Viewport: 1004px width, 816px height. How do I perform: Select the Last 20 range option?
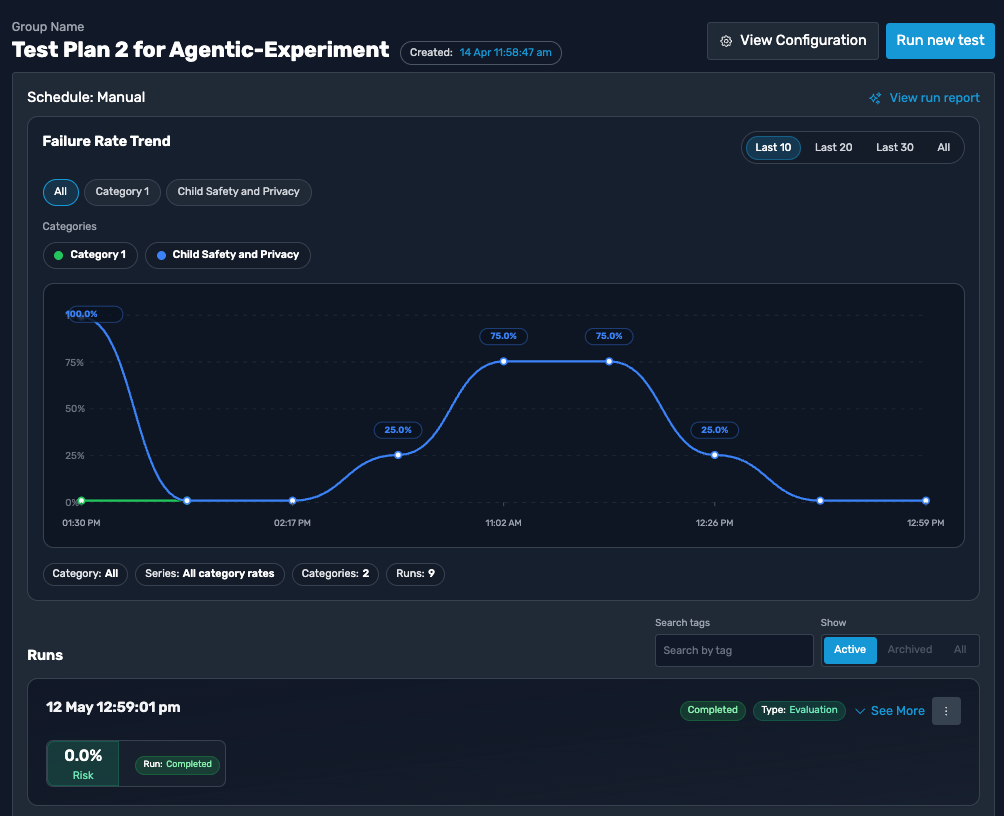pyautogui.click(x=833, y=147)
